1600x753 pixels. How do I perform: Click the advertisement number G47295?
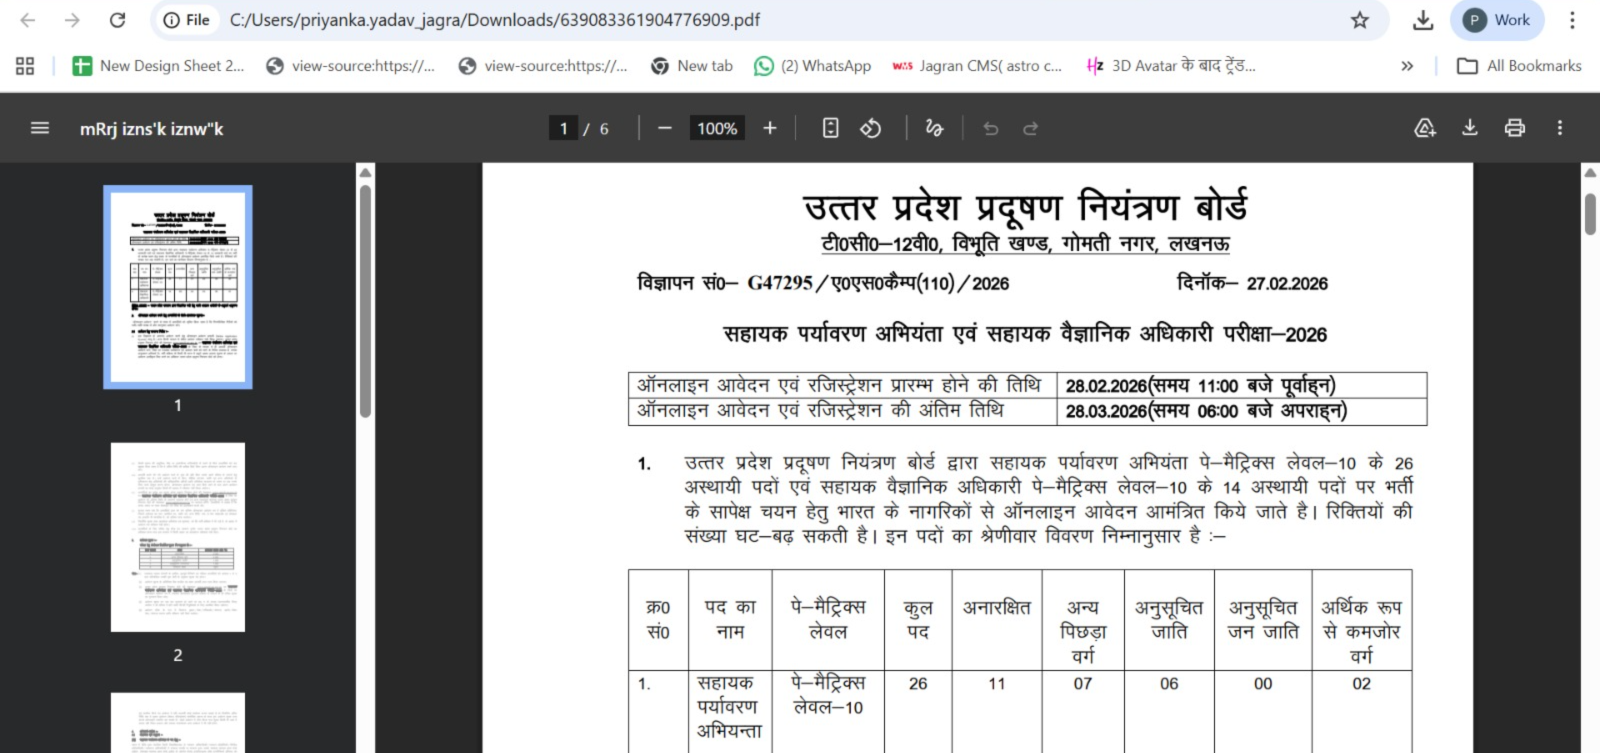coord(780,283)
